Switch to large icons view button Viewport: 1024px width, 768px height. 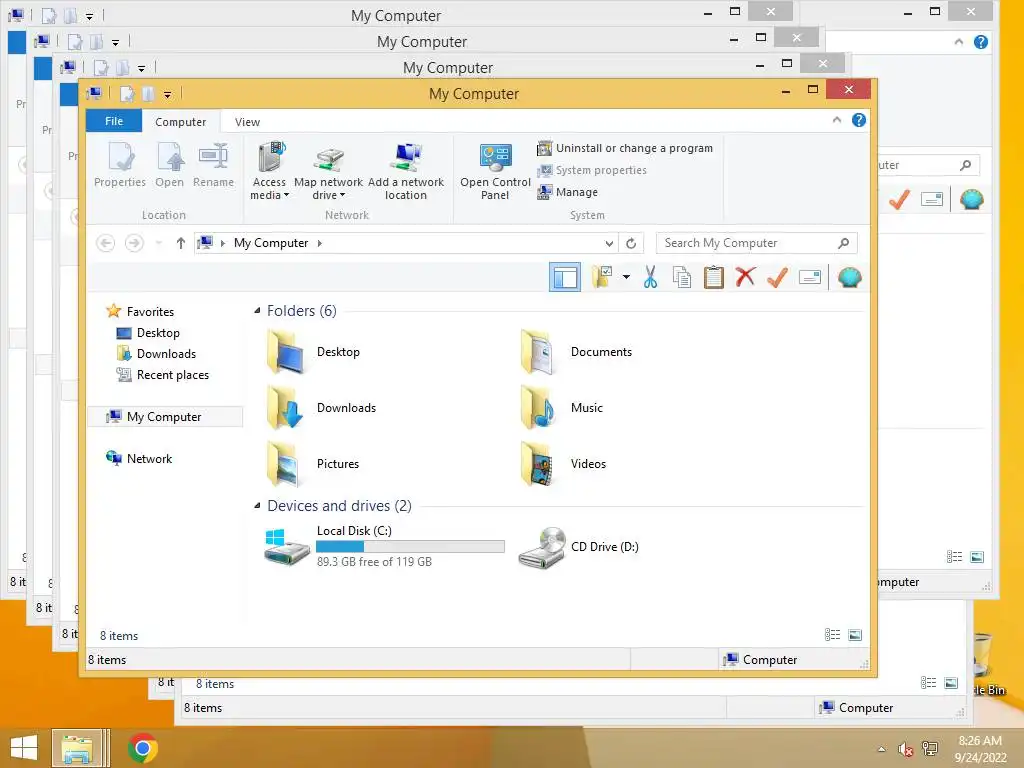855,635
